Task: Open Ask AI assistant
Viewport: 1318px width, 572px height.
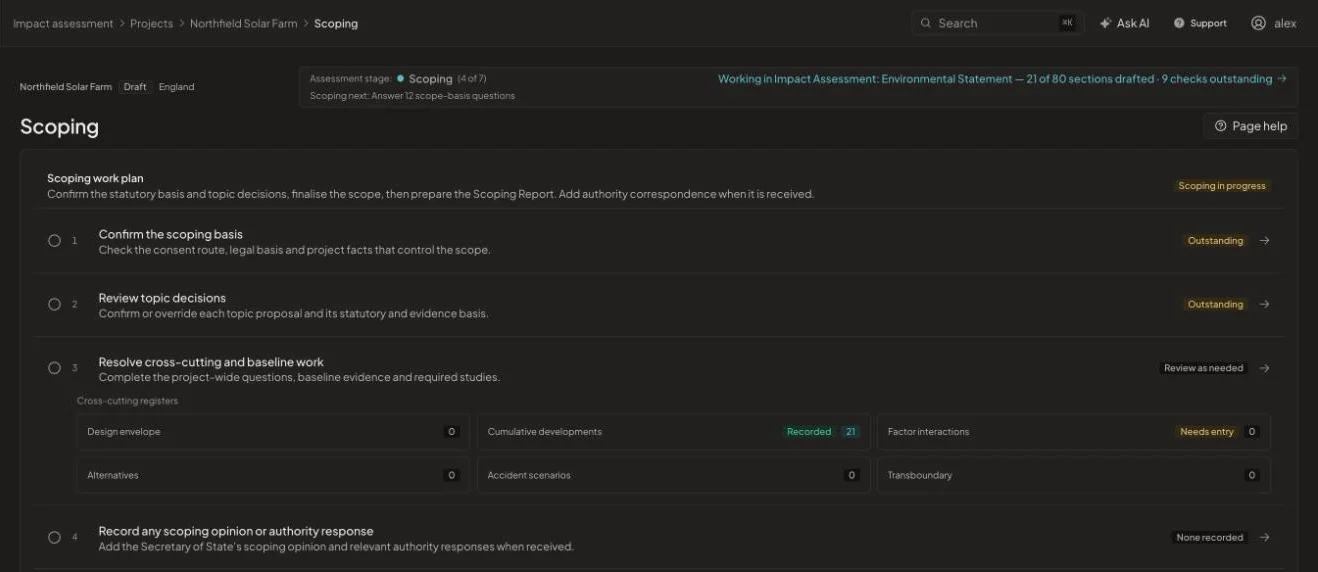Action: [1124, 23]
